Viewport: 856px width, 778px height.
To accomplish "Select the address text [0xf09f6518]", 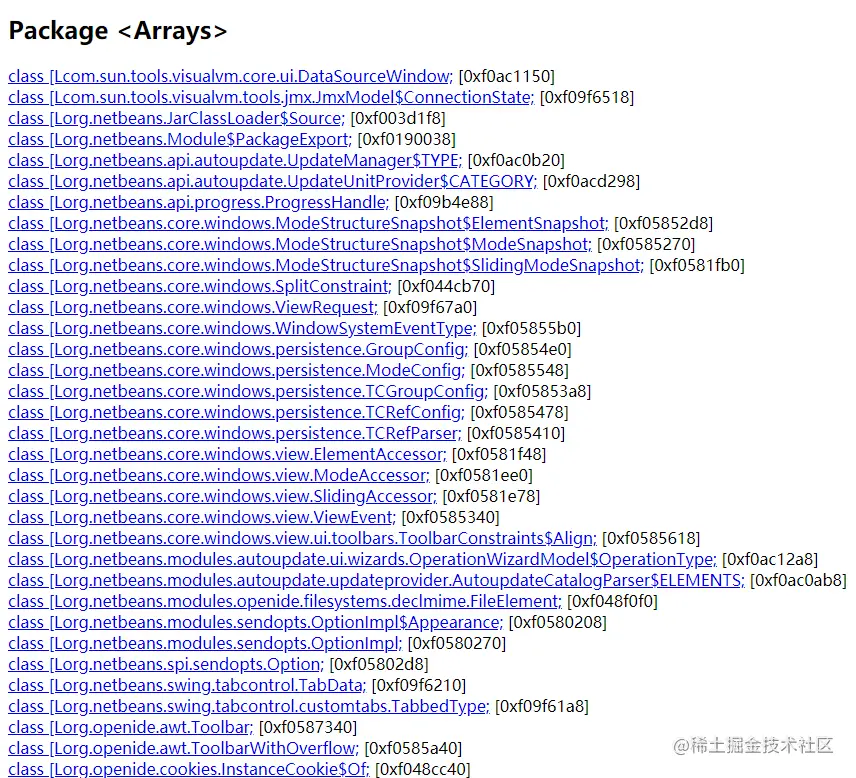I will coord(587,97).
